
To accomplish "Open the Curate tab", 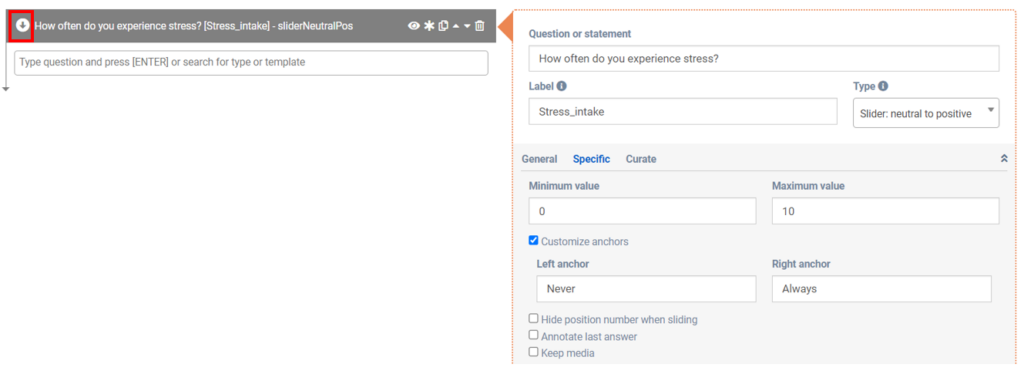I will [641, 159].
